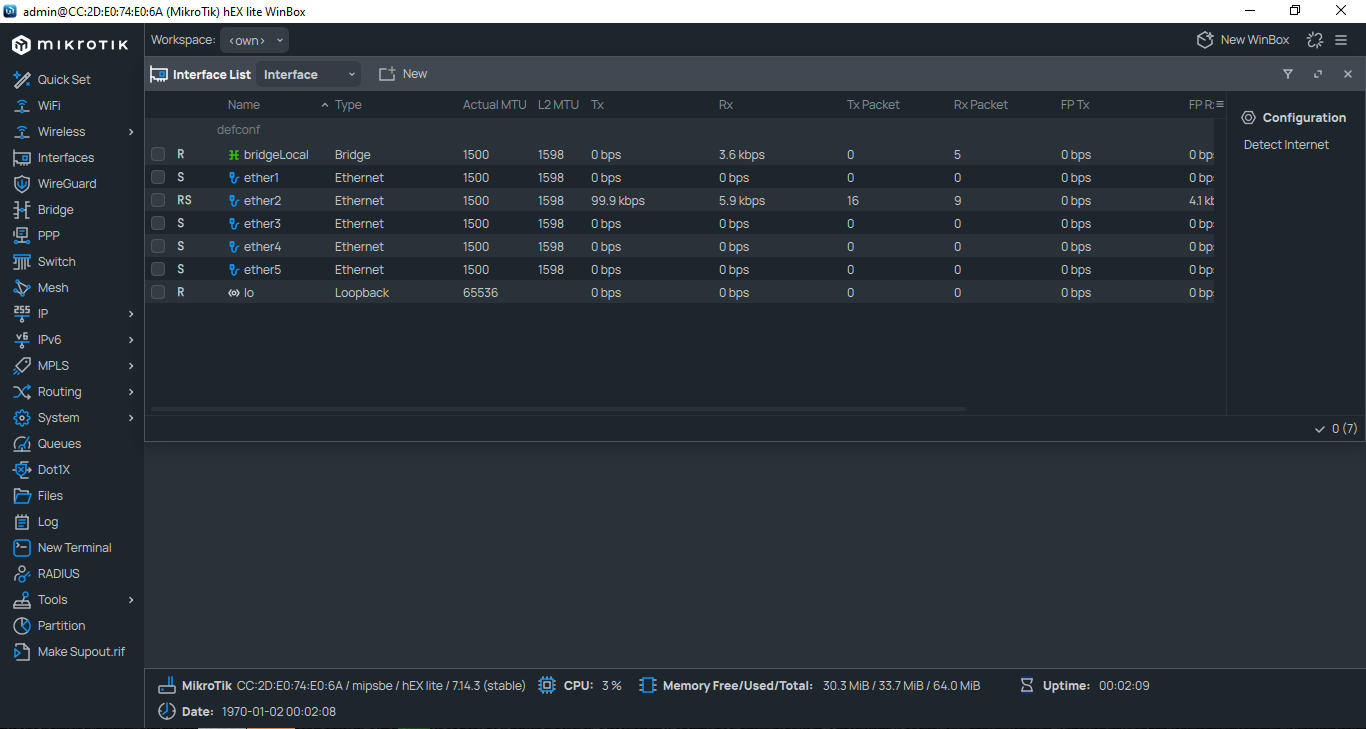
Task: Close the Interface List panel
Action: click(1348, 74)
